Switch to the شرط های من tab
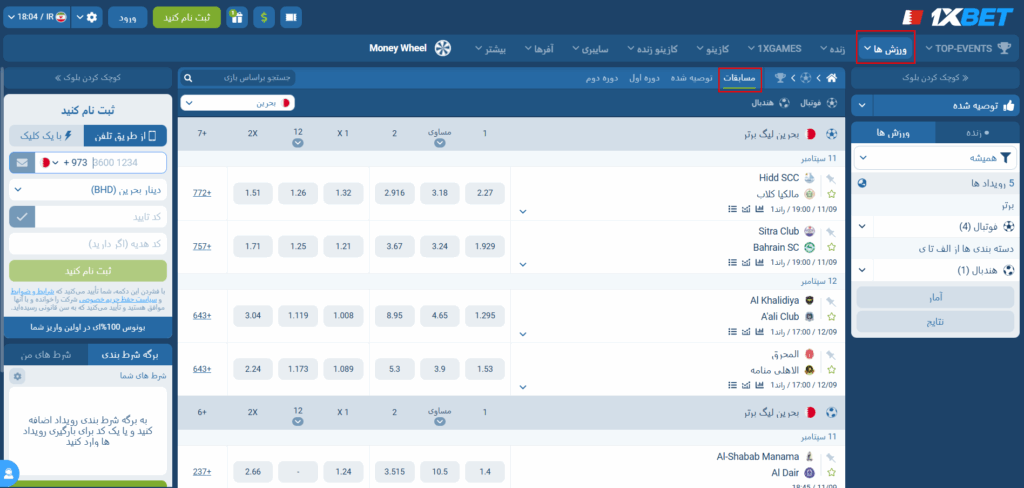The image size is (1024, 488). (46, 355)
